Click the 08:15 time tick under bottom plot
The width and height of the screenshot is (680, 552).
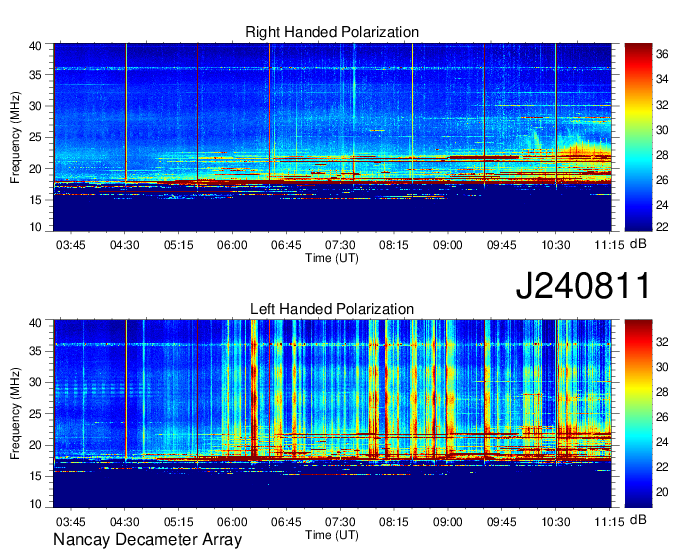click(394, 522)
